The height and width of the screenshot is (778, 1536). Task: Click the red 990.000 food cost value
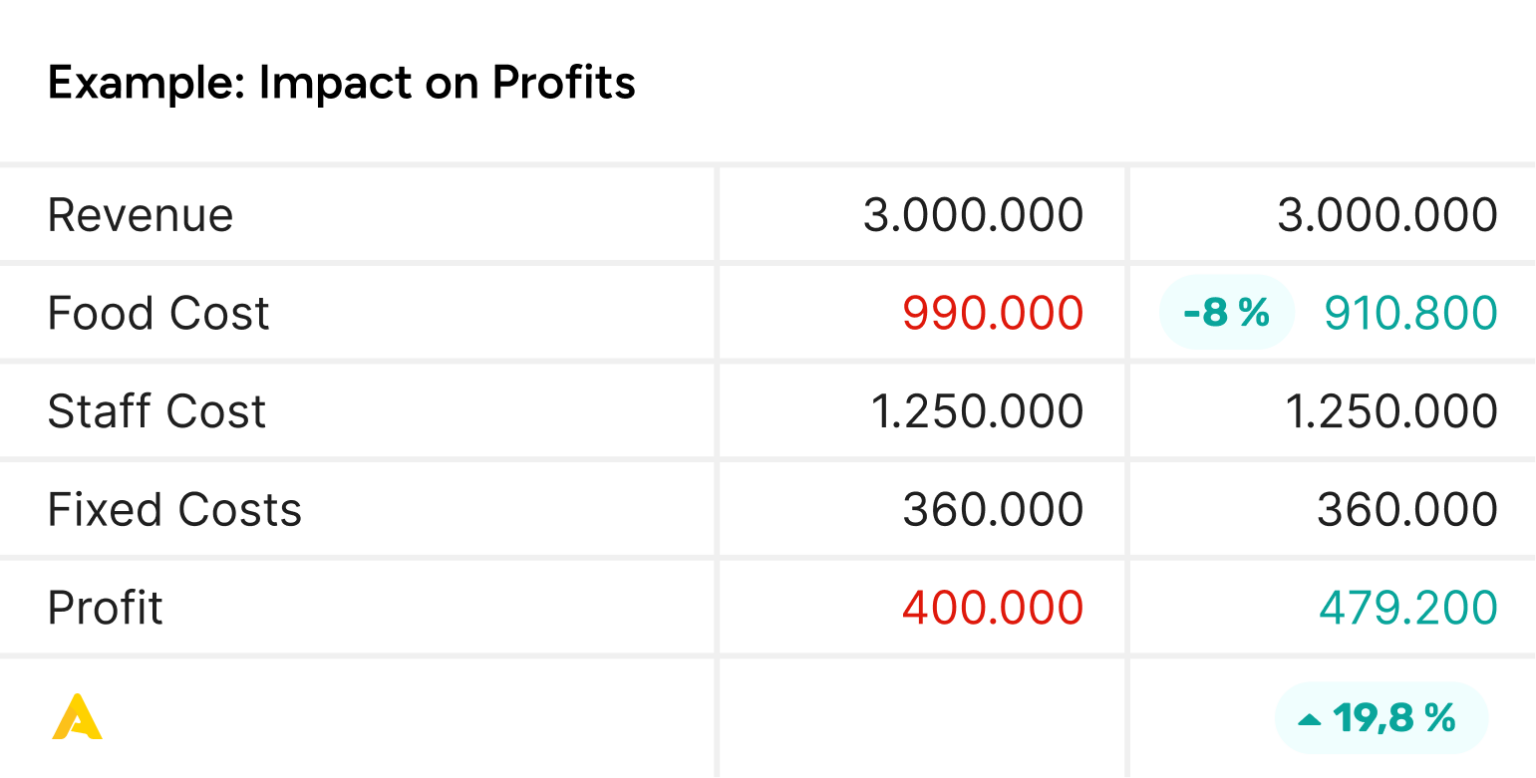(x=992, y=313)
